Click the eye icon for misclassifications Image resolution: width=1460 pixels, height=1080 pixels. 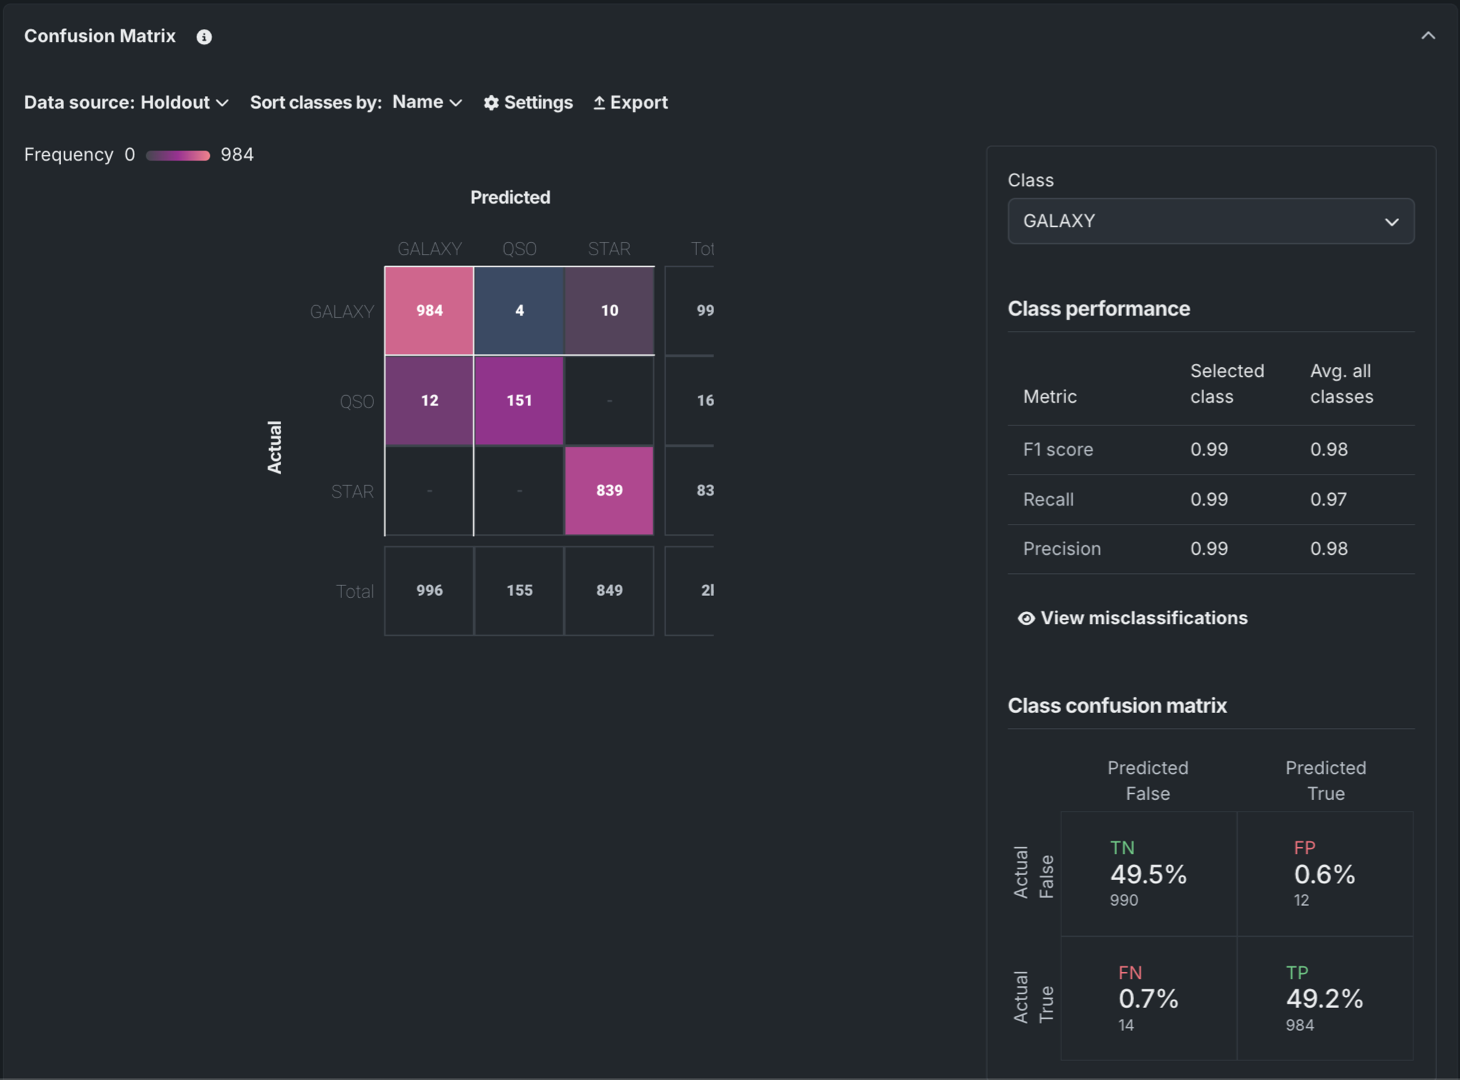(1025, 619)
